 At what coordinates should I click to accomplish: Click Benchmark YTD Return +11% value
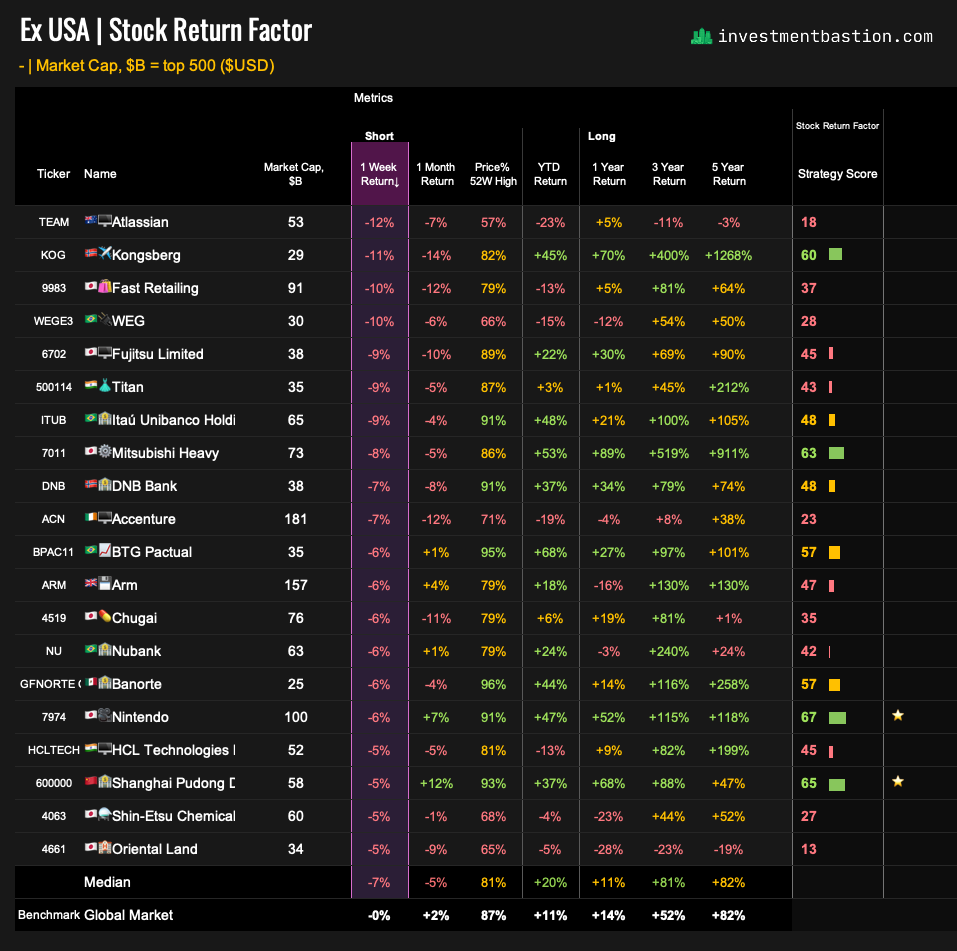[x=550, y=915]
